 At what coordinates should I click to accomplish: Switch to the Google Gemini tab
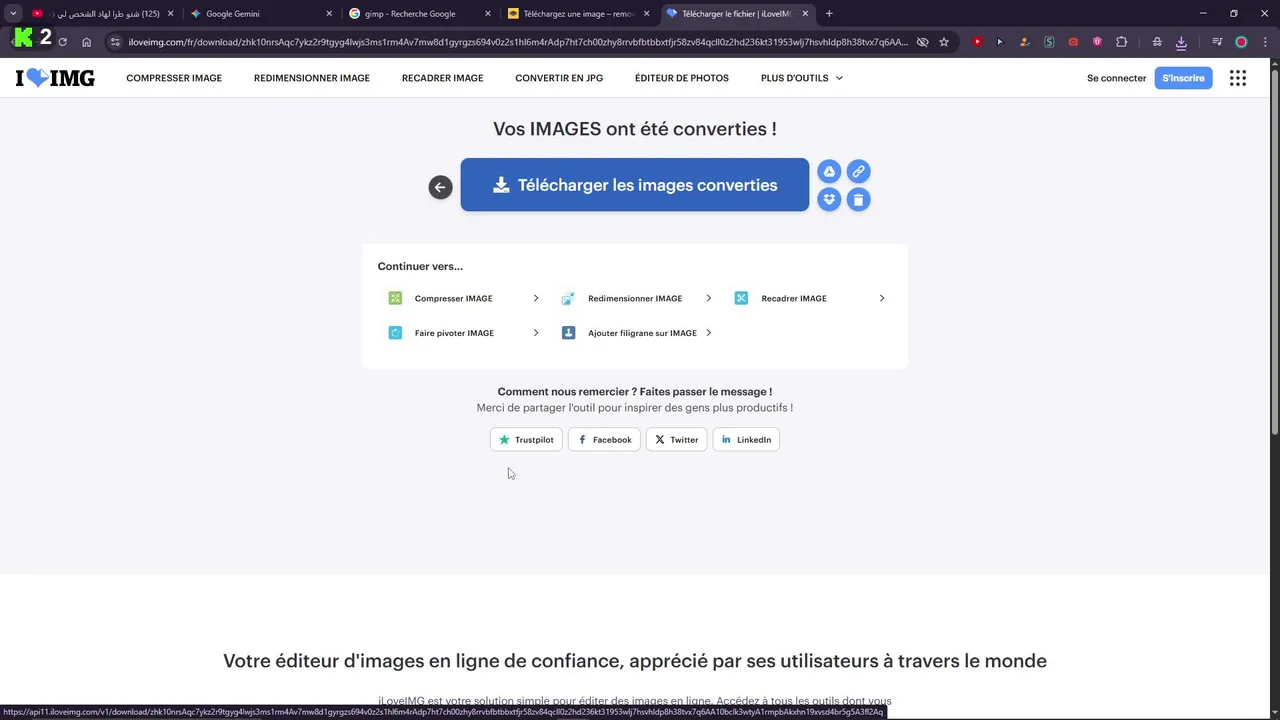(262, 14)
